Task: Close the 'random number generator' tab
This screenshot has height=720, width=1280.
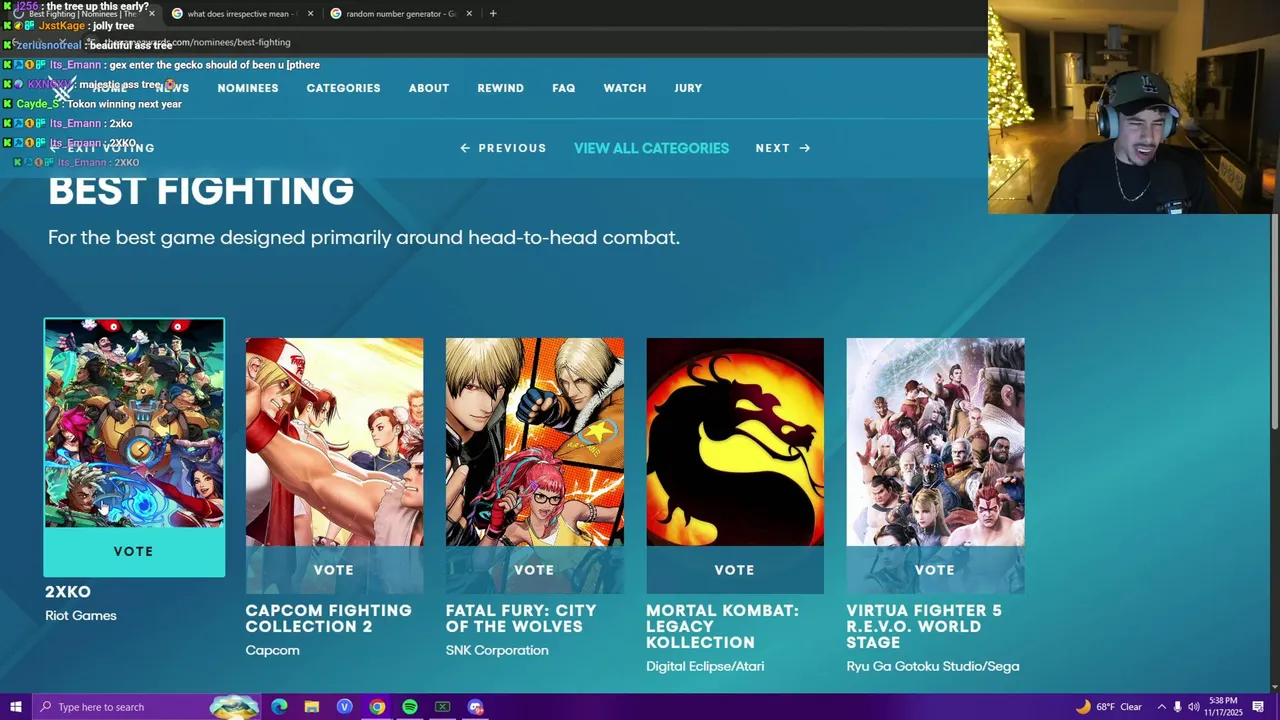Action: (469, 14)
